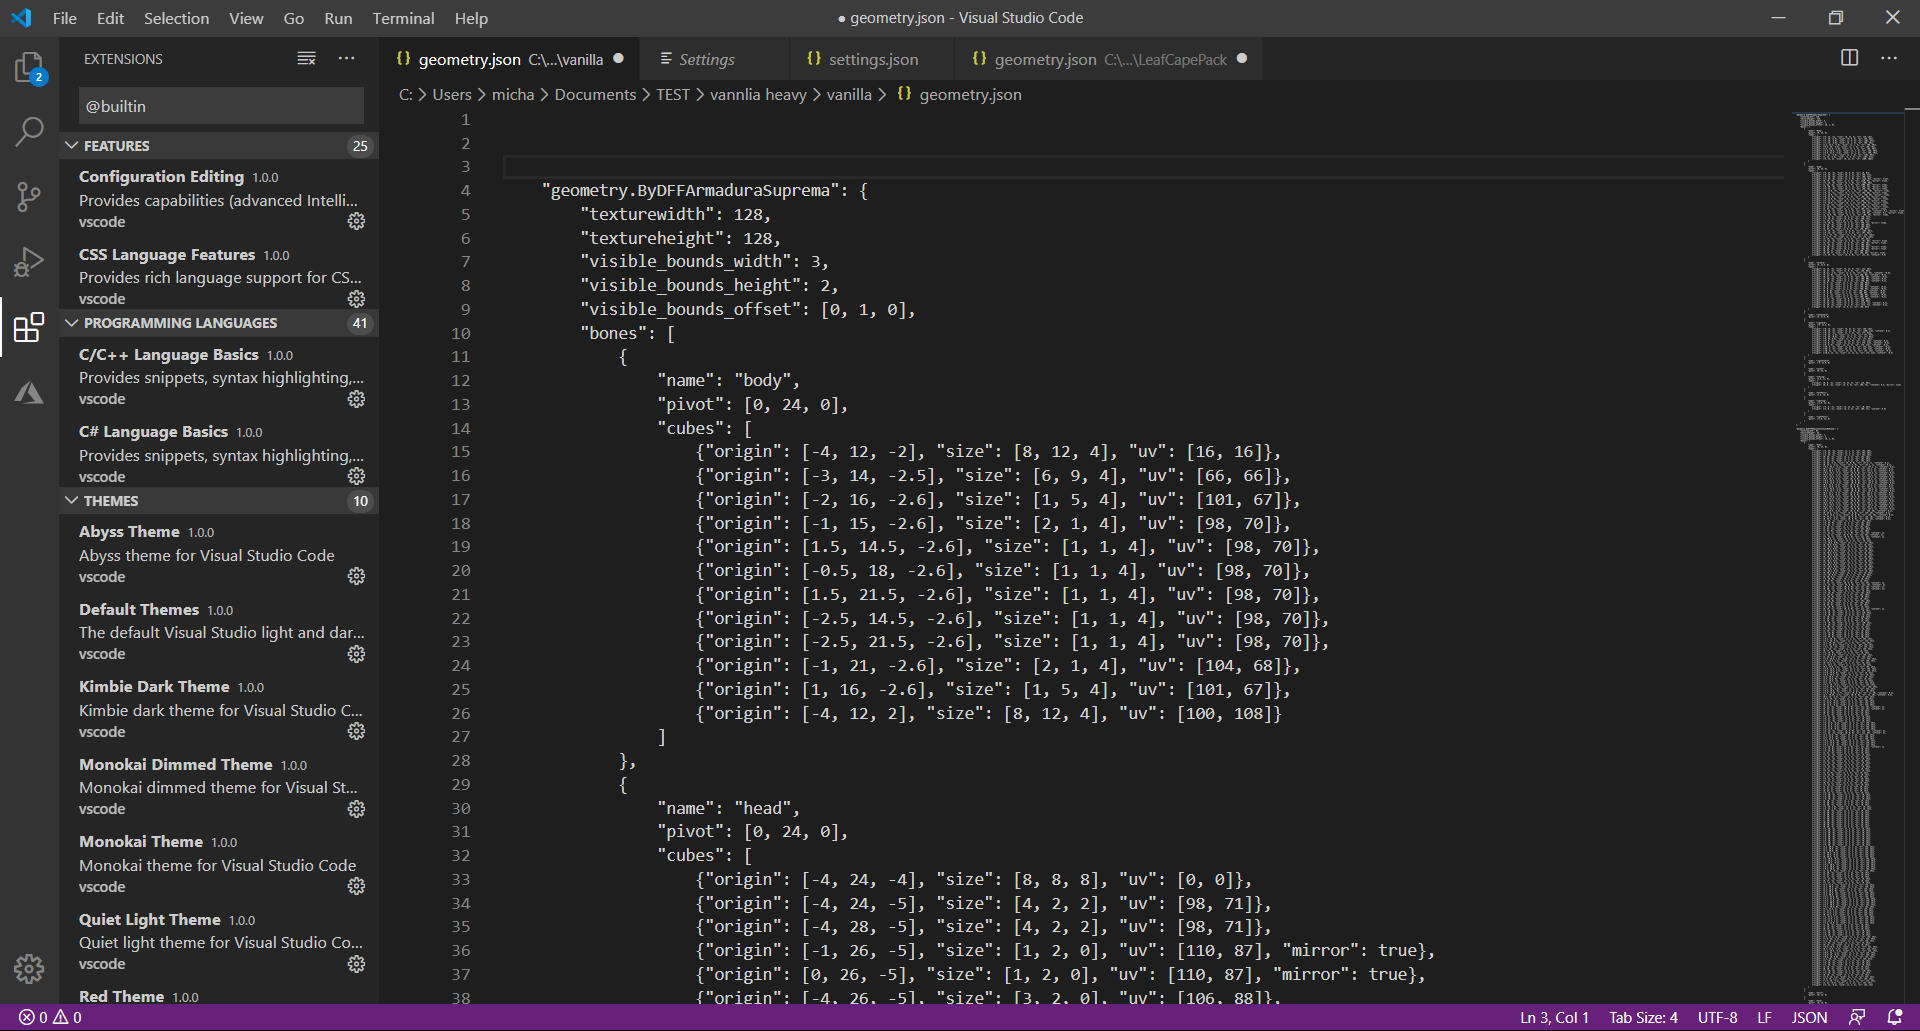This screenshot has width=1920, height=1031.
Task: Open the Source Control view icon
Action: pyautogui.click(x=29, y=196)
